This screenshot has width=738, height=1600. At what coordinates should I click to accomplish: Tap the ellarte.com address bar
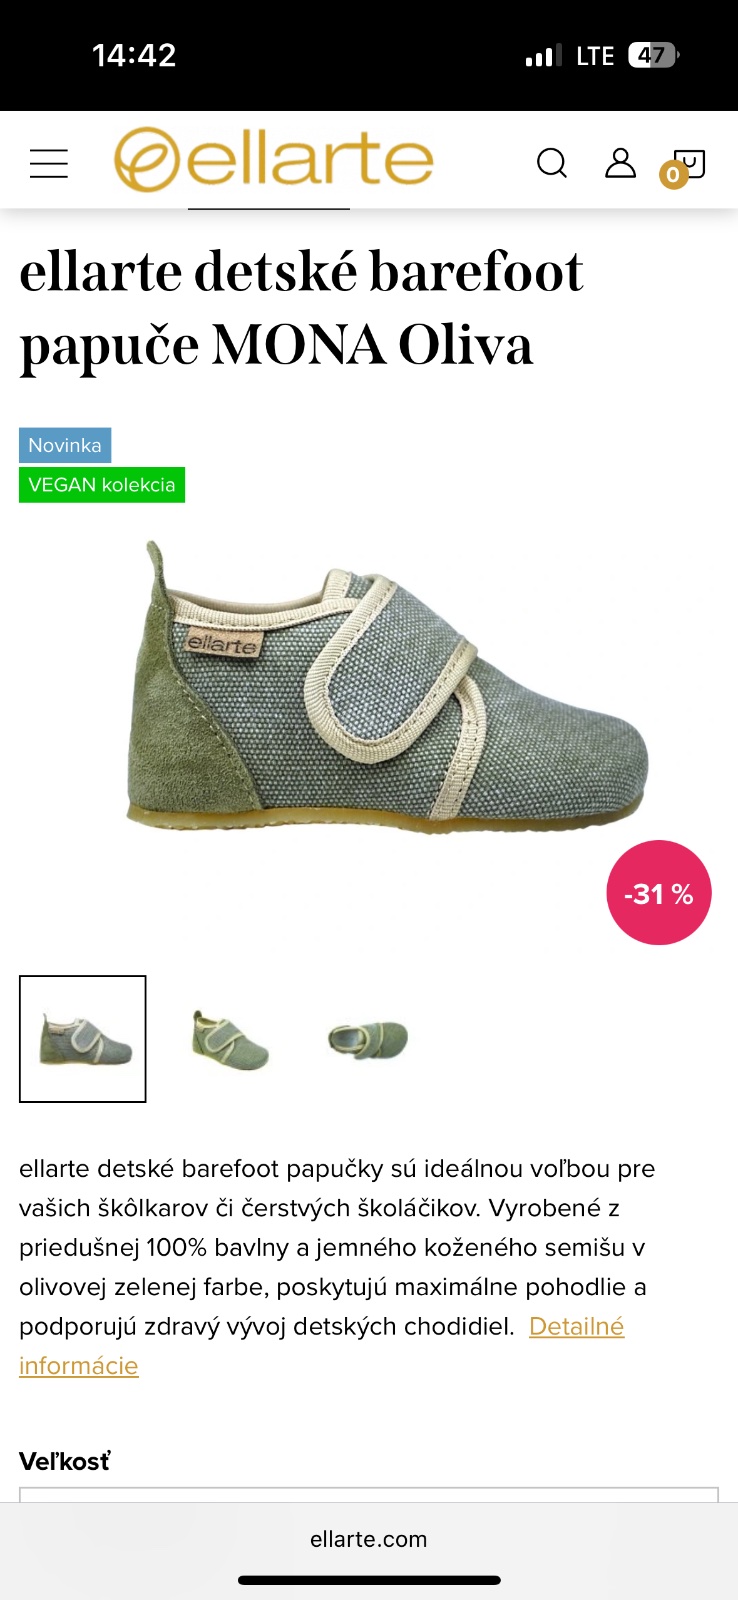(369, 1539)
